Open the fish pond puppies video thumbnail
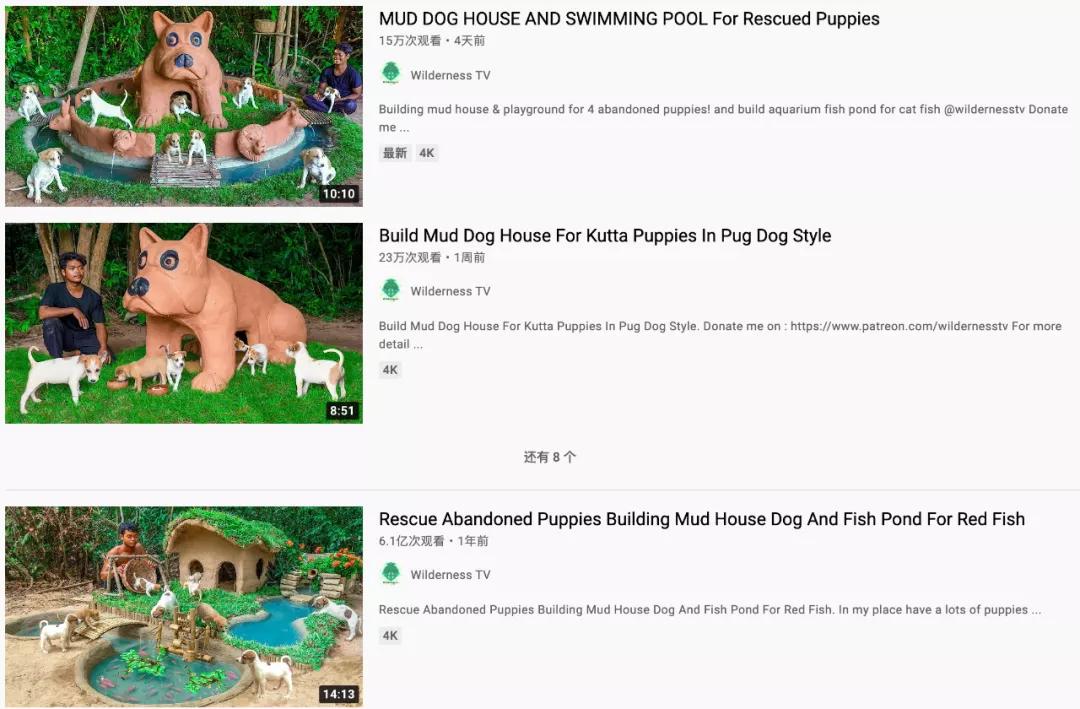 coord(184,607)
